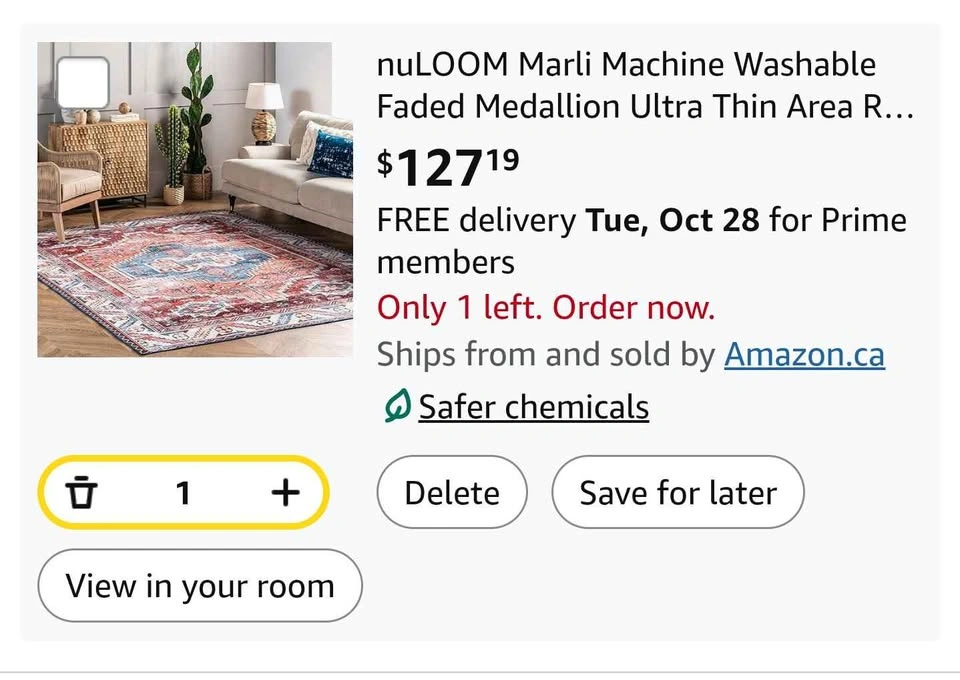Click the 'Ships from and sold by' text
This screenshot has height=680, width=960.
click(x=546, y=354)
